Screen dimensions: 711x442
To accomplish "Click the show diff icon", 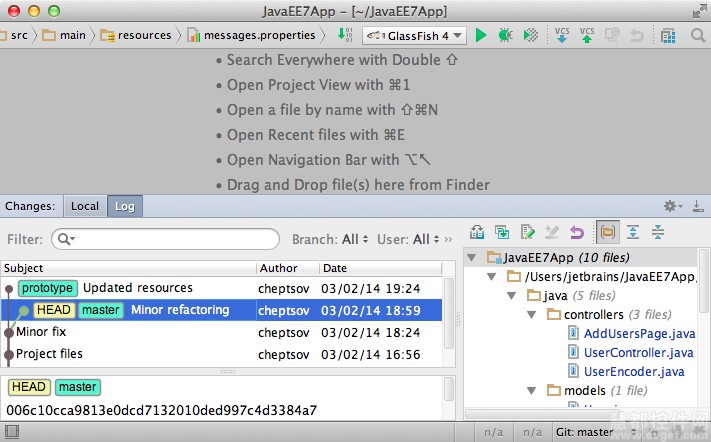I will tap(502, 232).
